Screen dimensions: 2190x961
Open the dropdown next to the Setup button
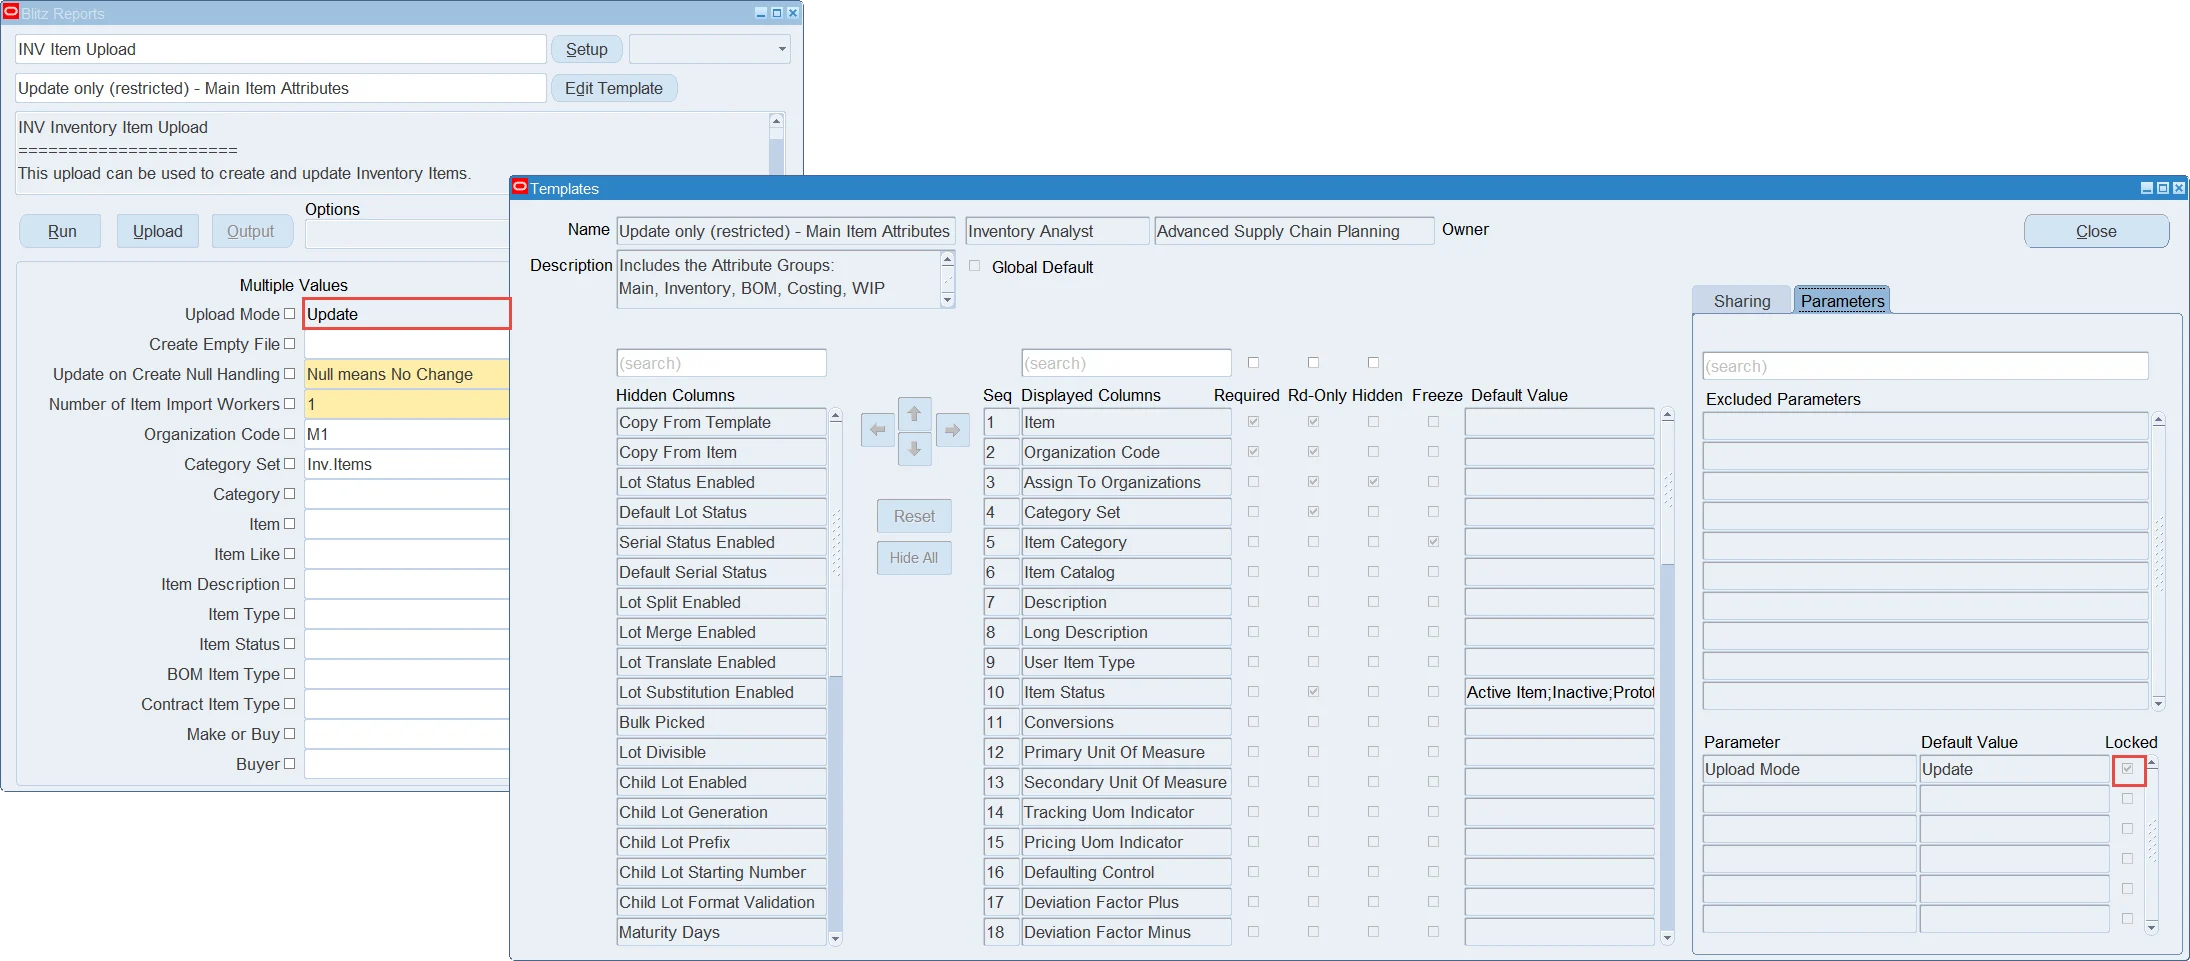(x=709, y=49)
